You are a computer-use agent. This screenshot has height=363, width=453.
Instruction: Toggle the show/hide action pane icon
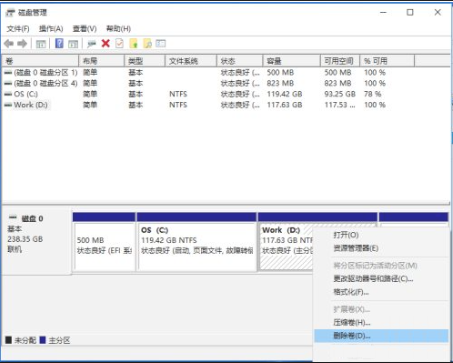pyautogui.click(x=73, y=44)
